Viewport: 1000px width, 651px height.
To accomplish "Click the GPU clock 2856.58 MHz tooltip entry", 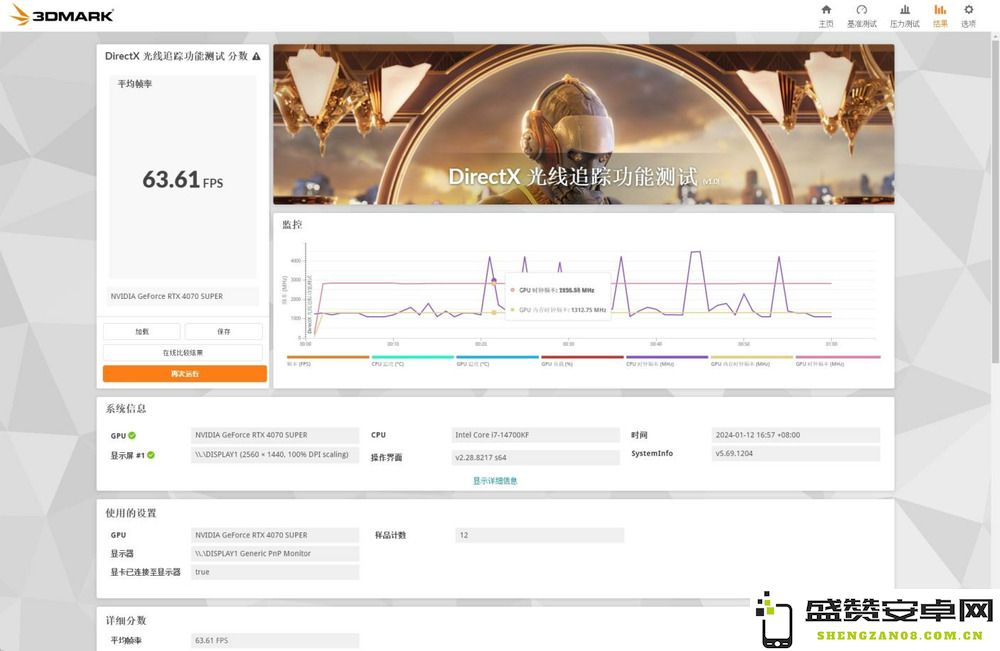I will [x=553, y=290].
